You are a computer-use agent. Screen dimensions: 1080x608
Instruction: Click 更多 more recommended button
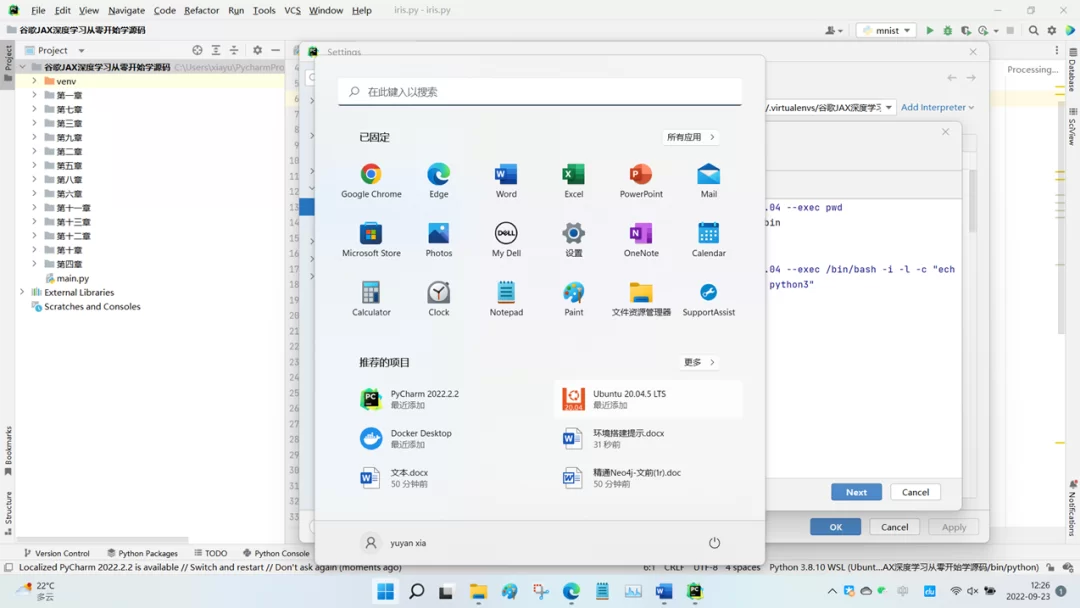point(698,362)
